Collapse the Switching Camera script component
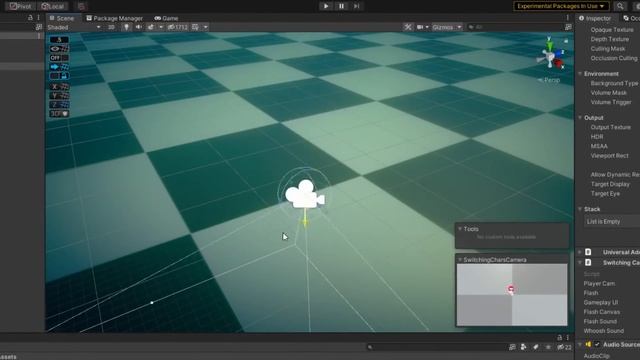The width and height of the screenshot is (640, 360). tap(580, 262)
